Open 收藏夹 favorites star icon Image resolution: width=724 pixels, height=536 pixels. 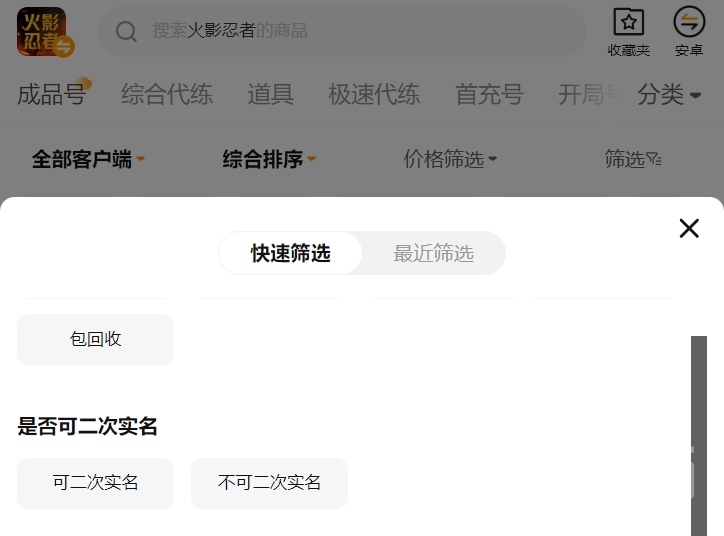pos(629,23)
